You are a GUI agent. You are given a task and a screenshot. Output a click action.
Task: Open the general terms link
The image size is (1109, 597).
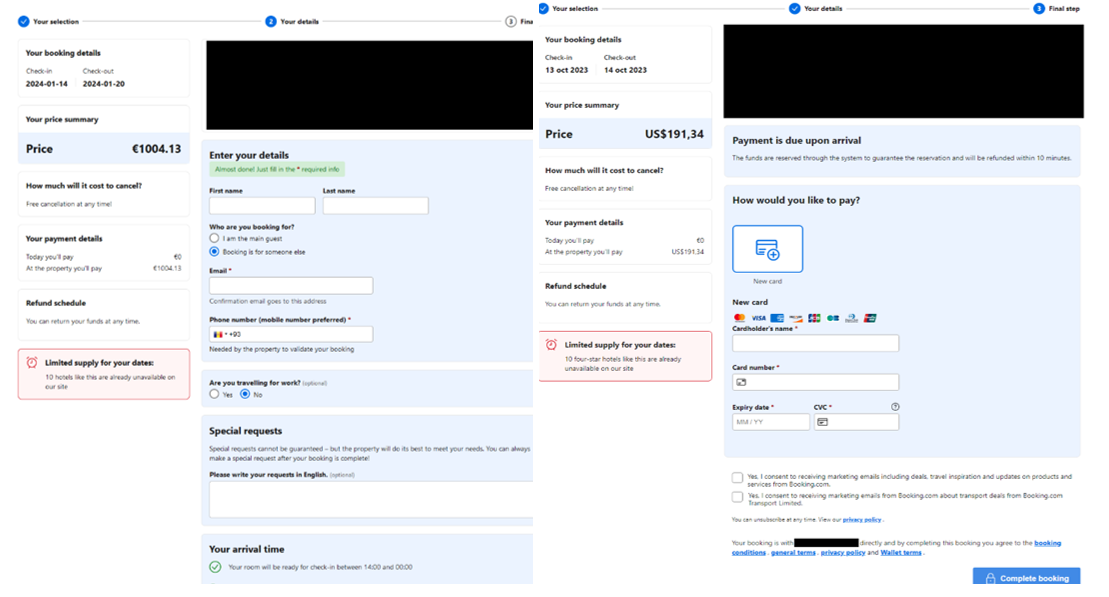point(793,552)
